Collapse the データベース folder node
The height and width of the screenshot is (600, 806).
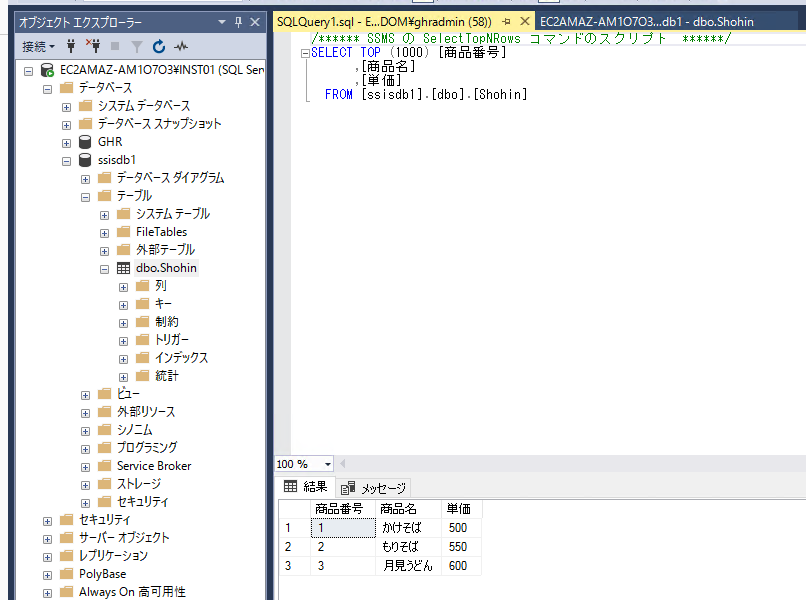tap(47, 89)
